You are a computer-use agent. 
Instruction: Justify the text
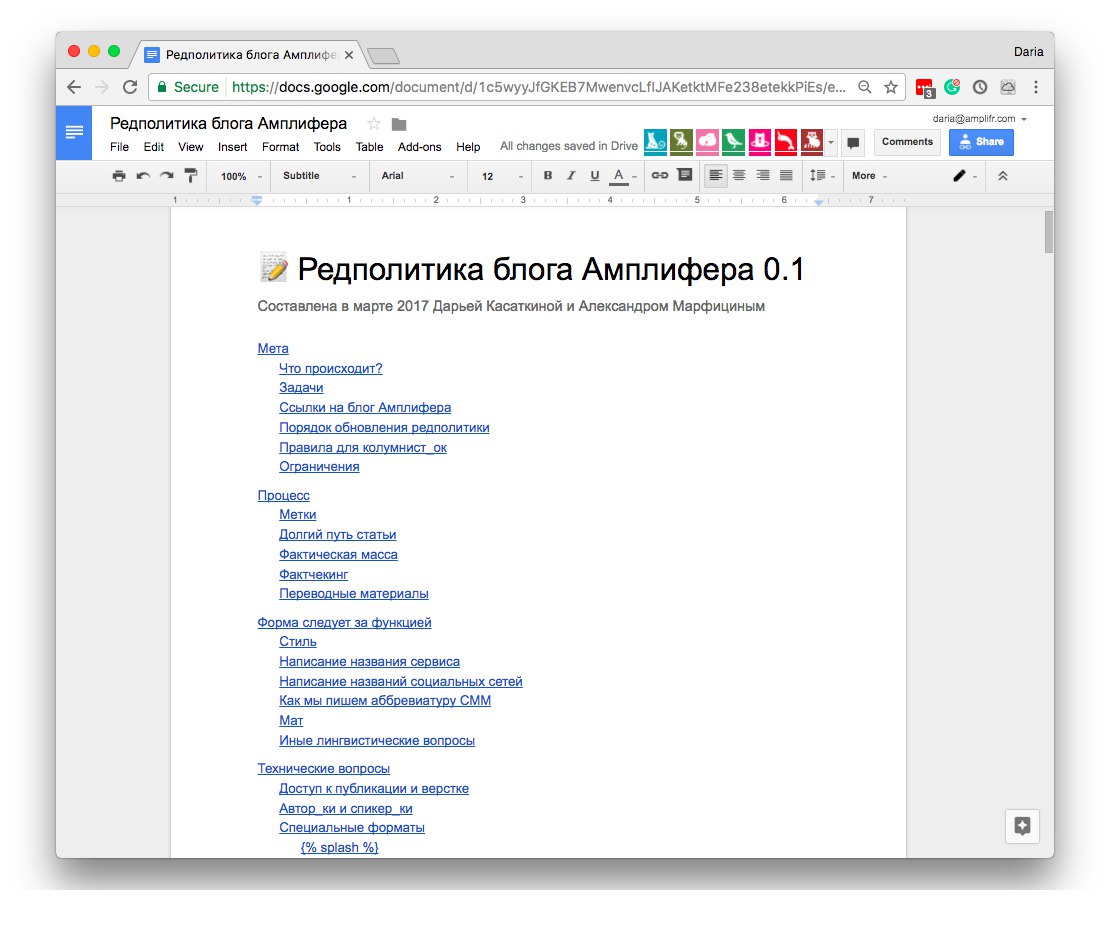click(786, 175)
